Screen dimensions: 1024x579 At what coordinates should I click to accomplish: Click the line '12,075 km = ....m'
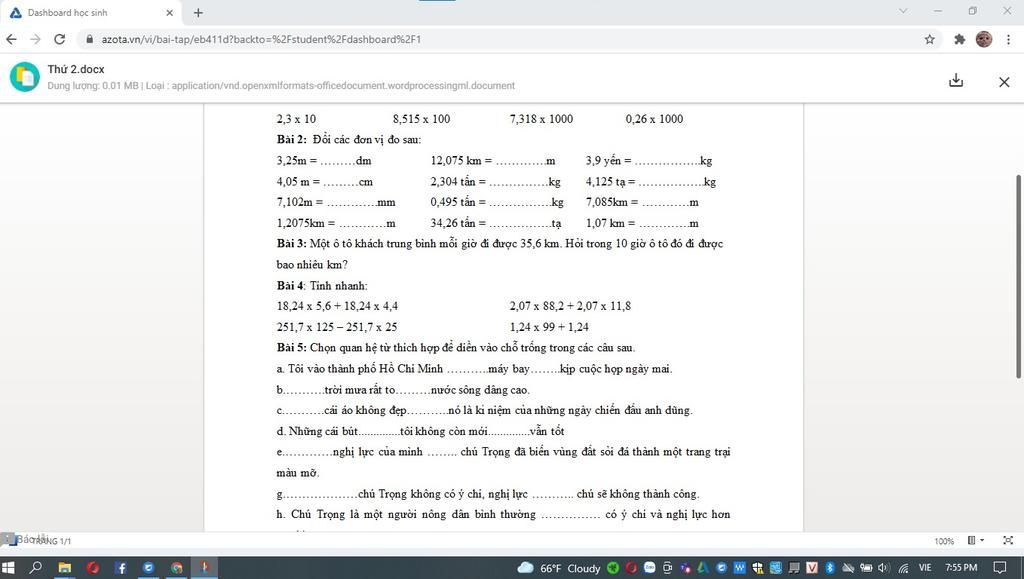(492, 161)
